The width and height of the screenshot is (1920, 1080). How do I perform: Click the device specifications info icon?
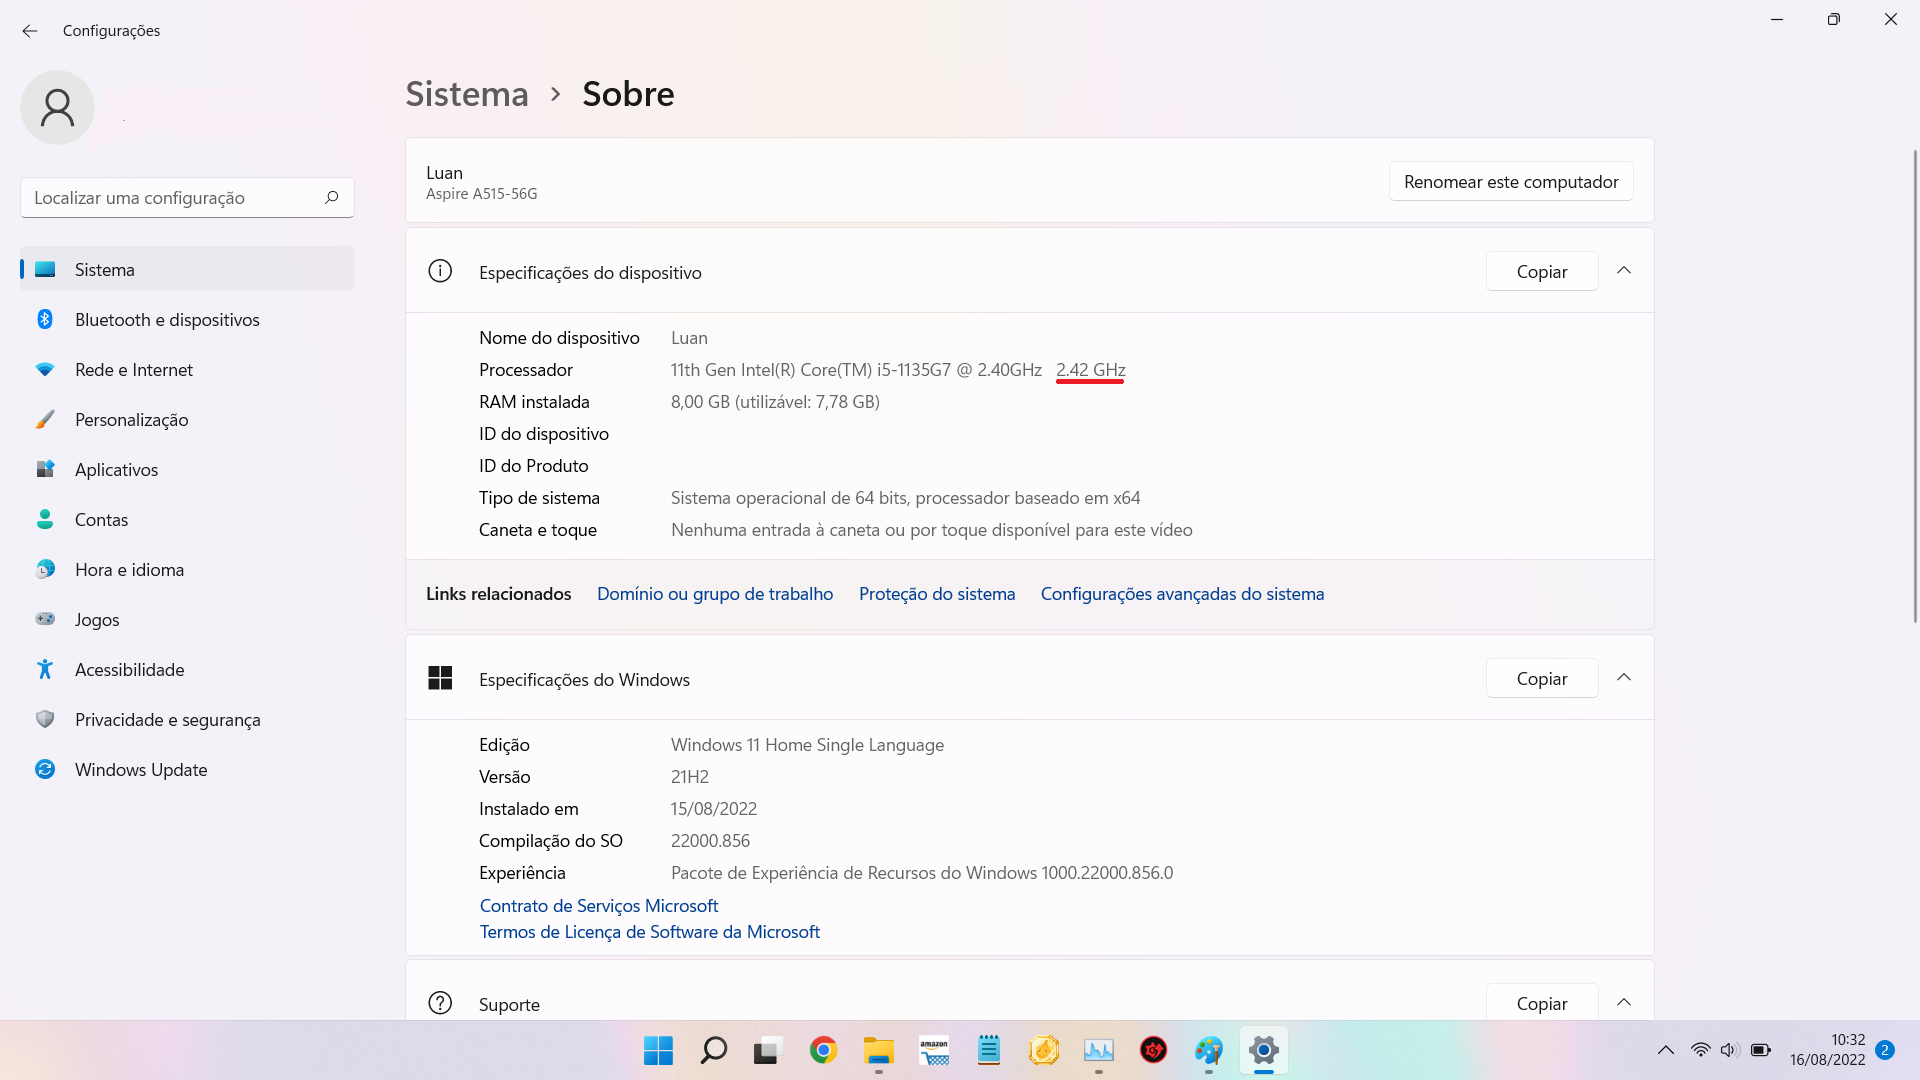[x=440, y=271]
